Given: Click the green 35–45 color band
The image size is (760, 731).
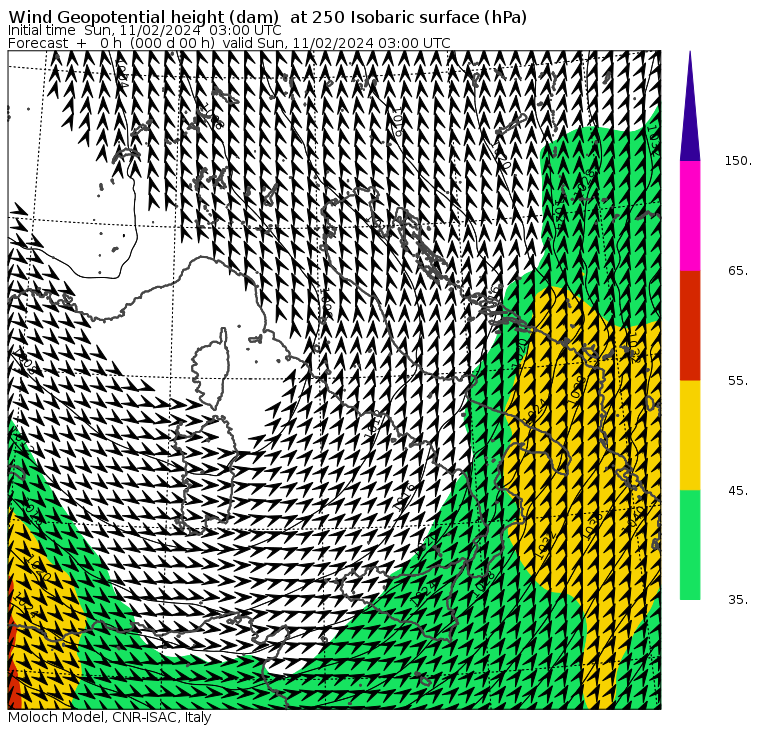Looking at the screenshot, I should (690, 545).
